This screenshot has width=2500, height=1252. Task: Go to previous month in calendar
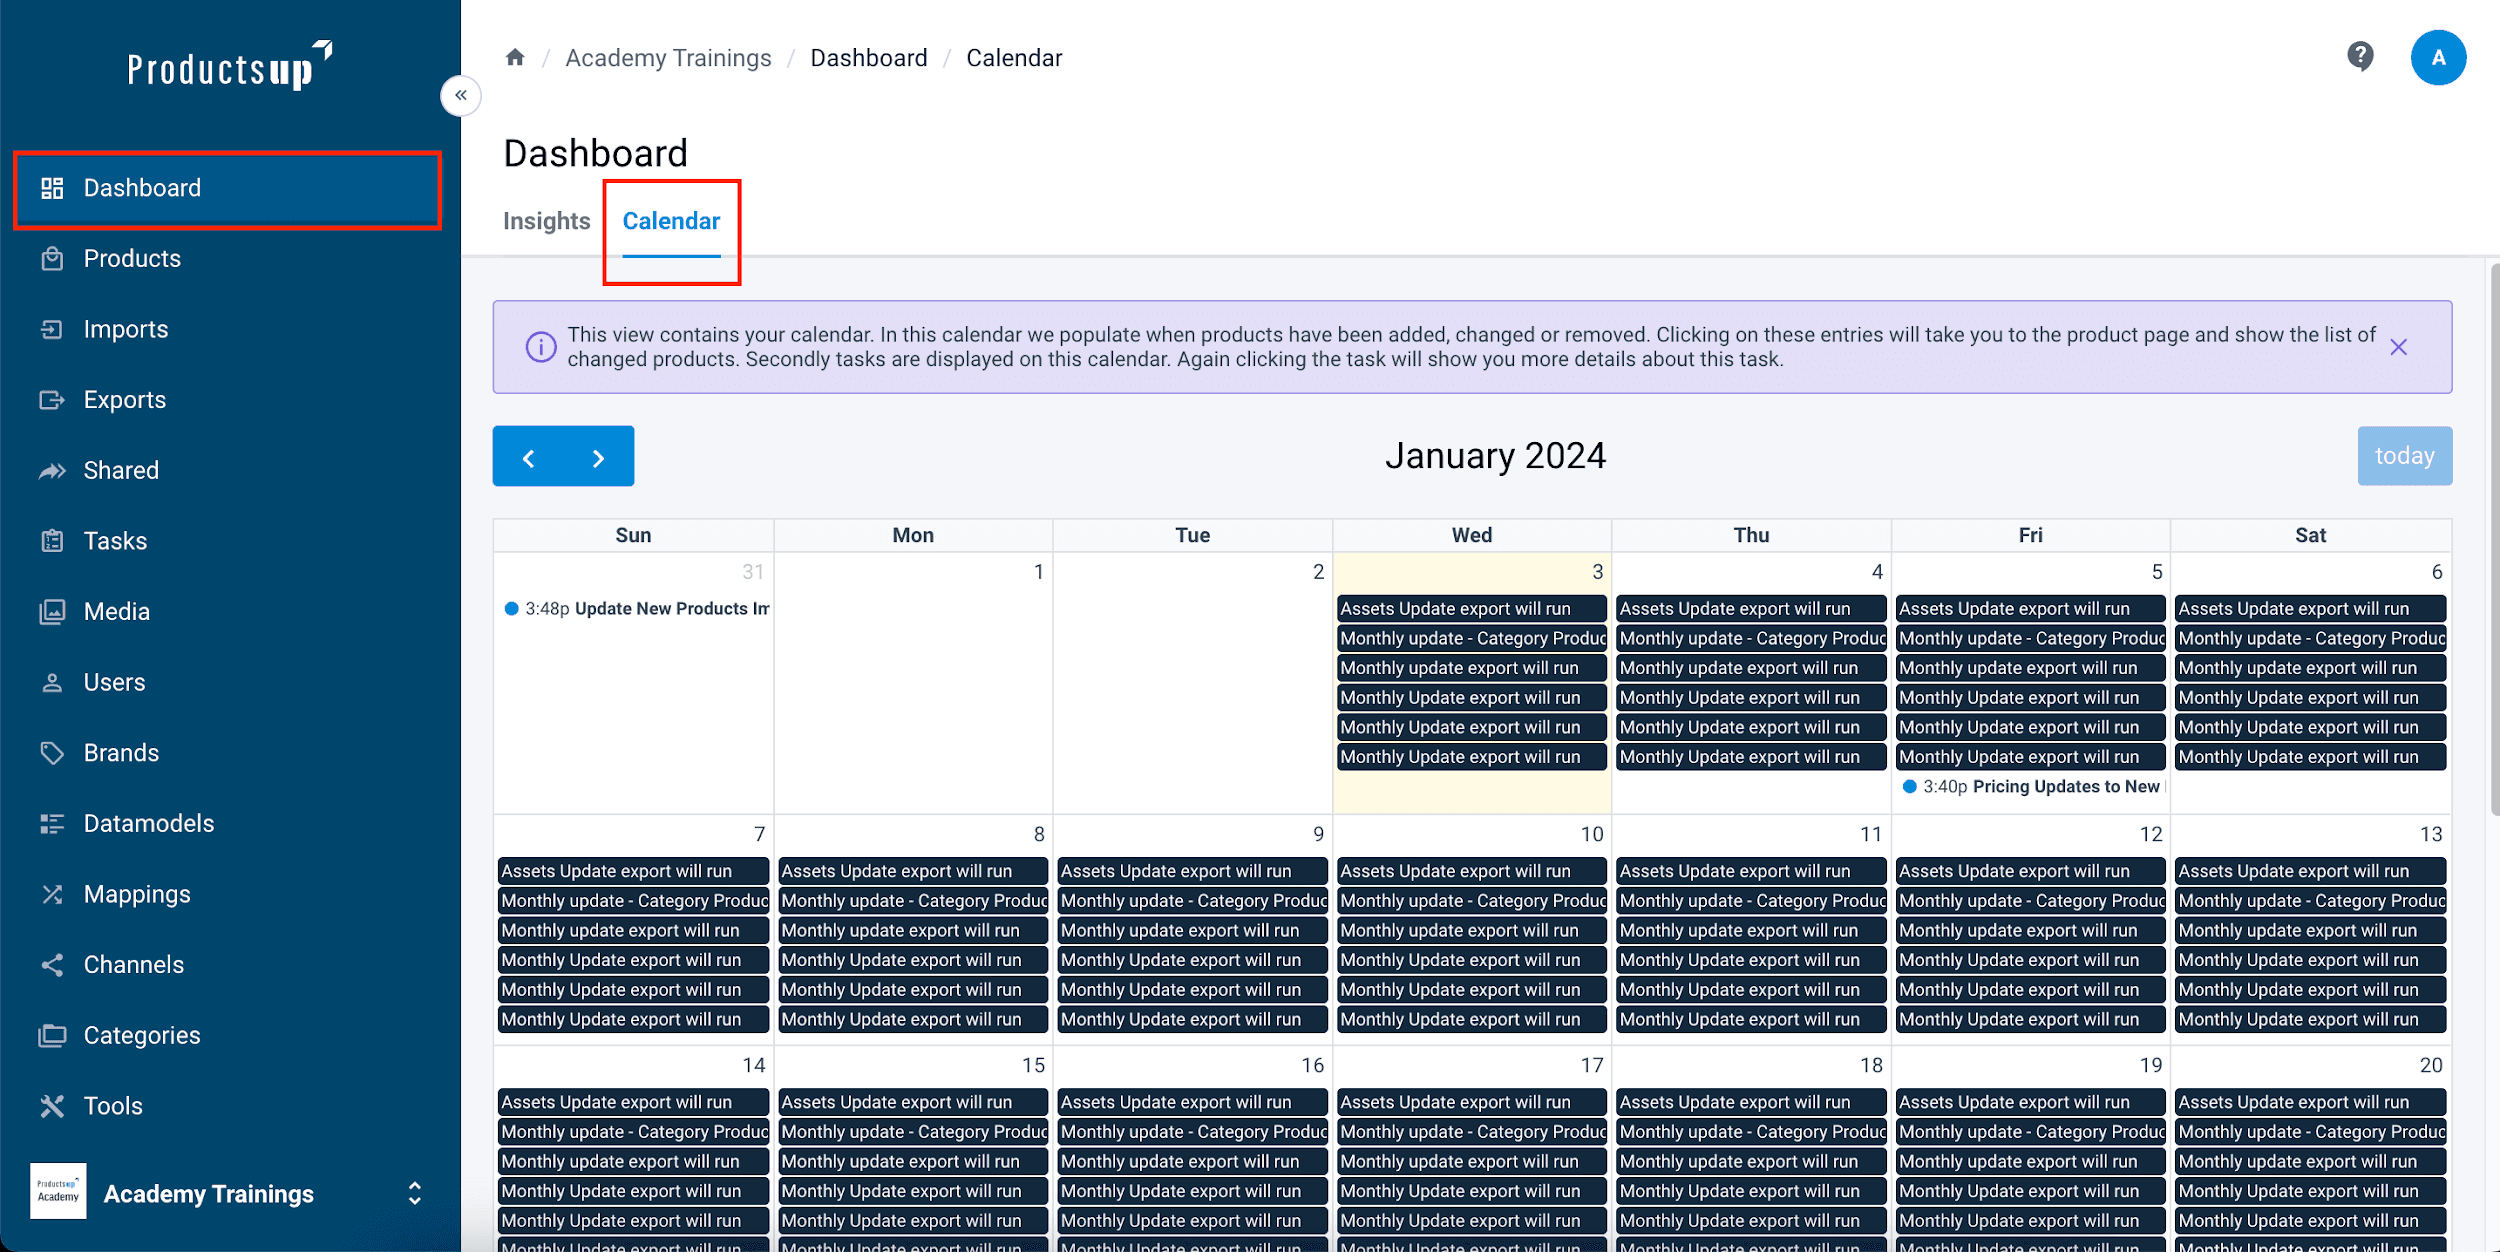529,458
